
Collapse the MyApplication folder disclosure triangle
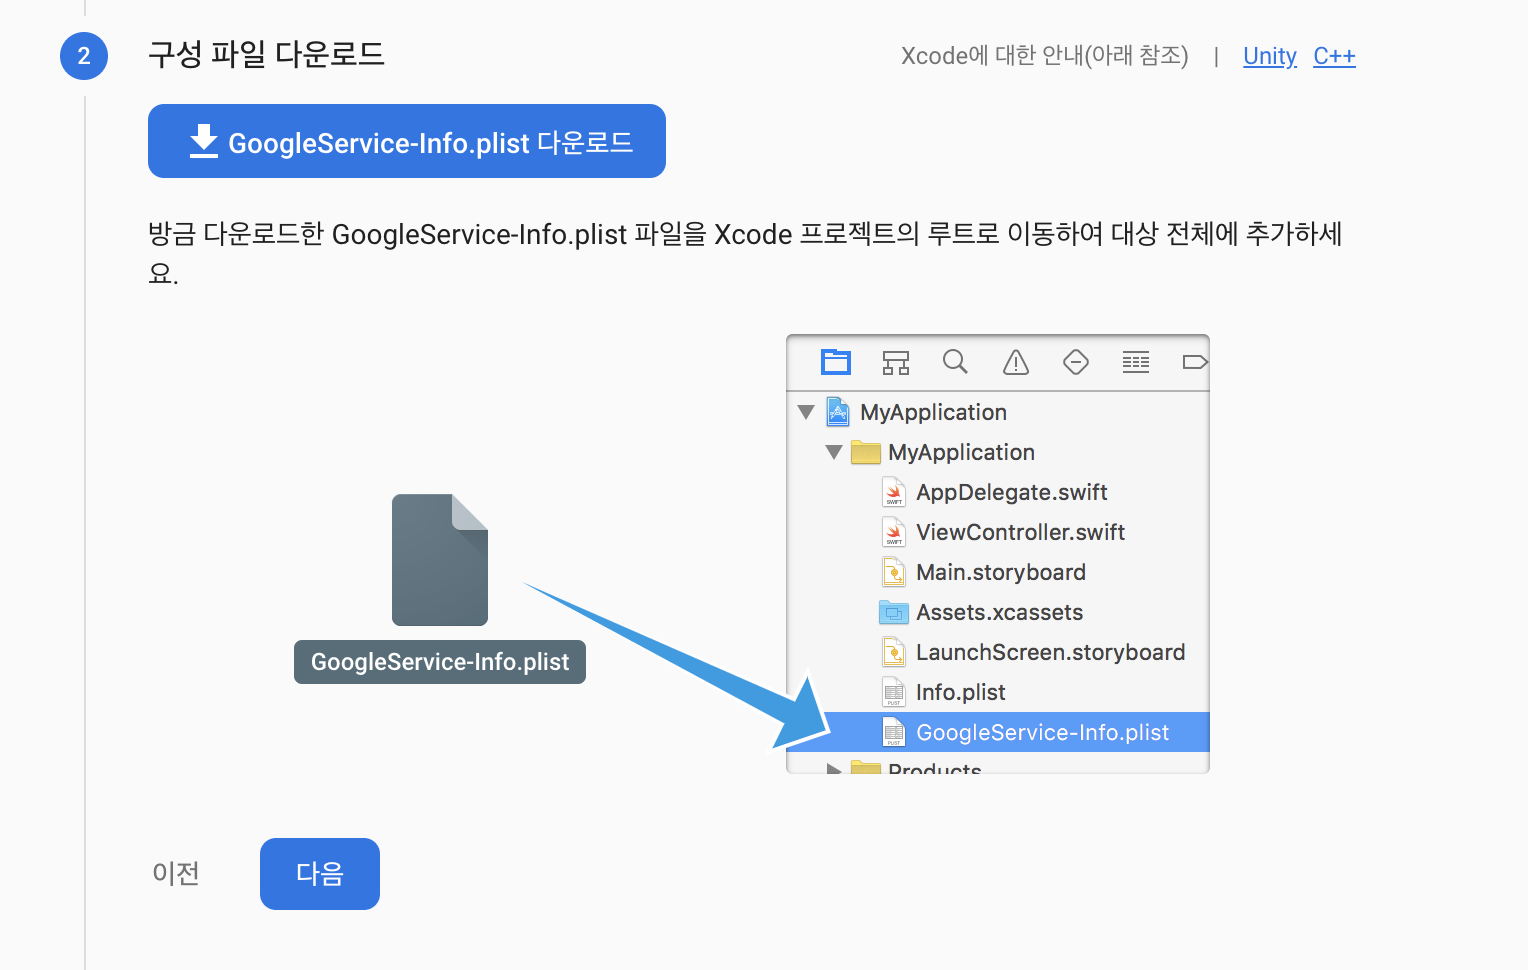(834, 452)
